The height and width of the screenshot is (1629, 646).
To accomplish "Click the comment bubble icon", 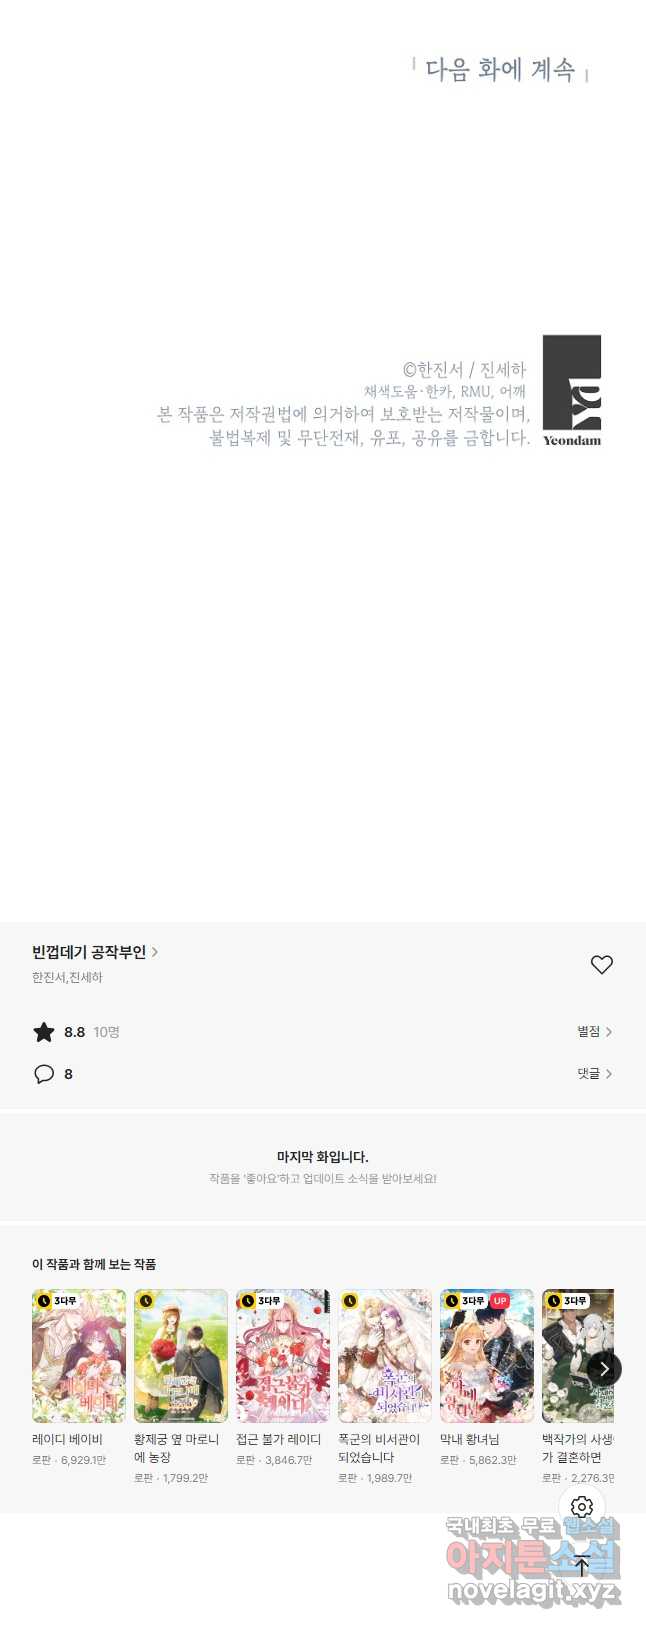I will (x=44, y=1074).
